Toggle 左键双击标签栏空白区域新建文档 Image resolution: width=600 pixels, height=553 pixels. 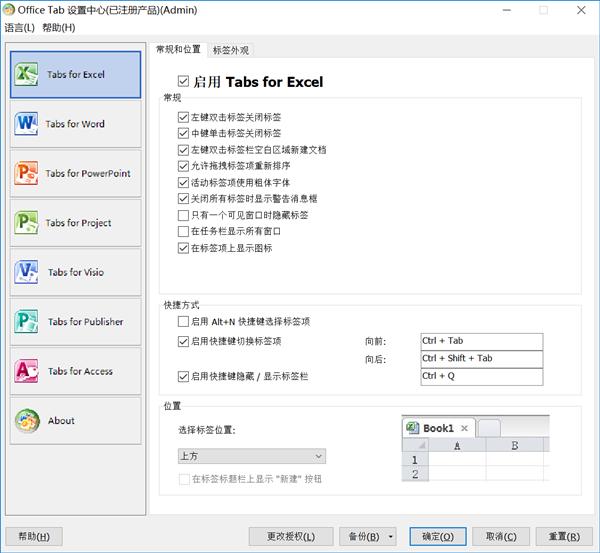pos(183,150)
